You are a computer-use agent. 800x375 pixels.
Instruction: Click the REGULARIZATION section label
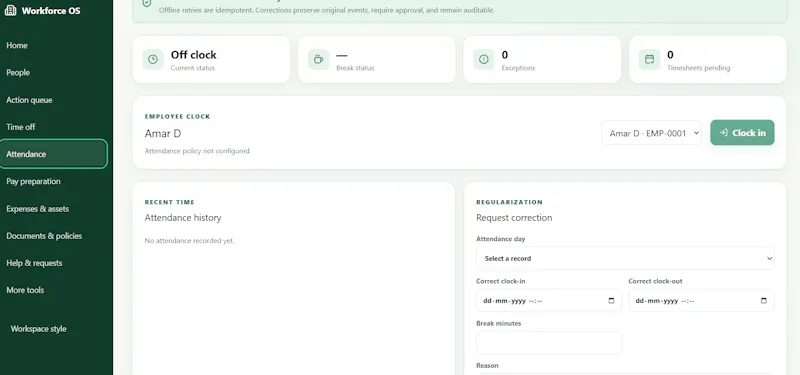(509, 202)
